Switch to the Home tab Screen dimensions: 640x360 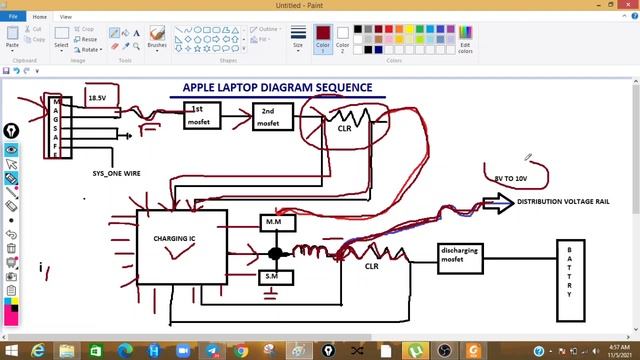40,17
